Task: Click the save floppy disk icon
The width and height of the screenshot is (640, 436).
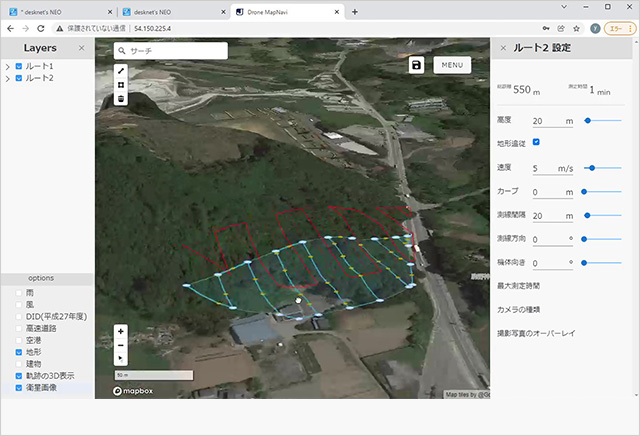Action: click(416, 65)
